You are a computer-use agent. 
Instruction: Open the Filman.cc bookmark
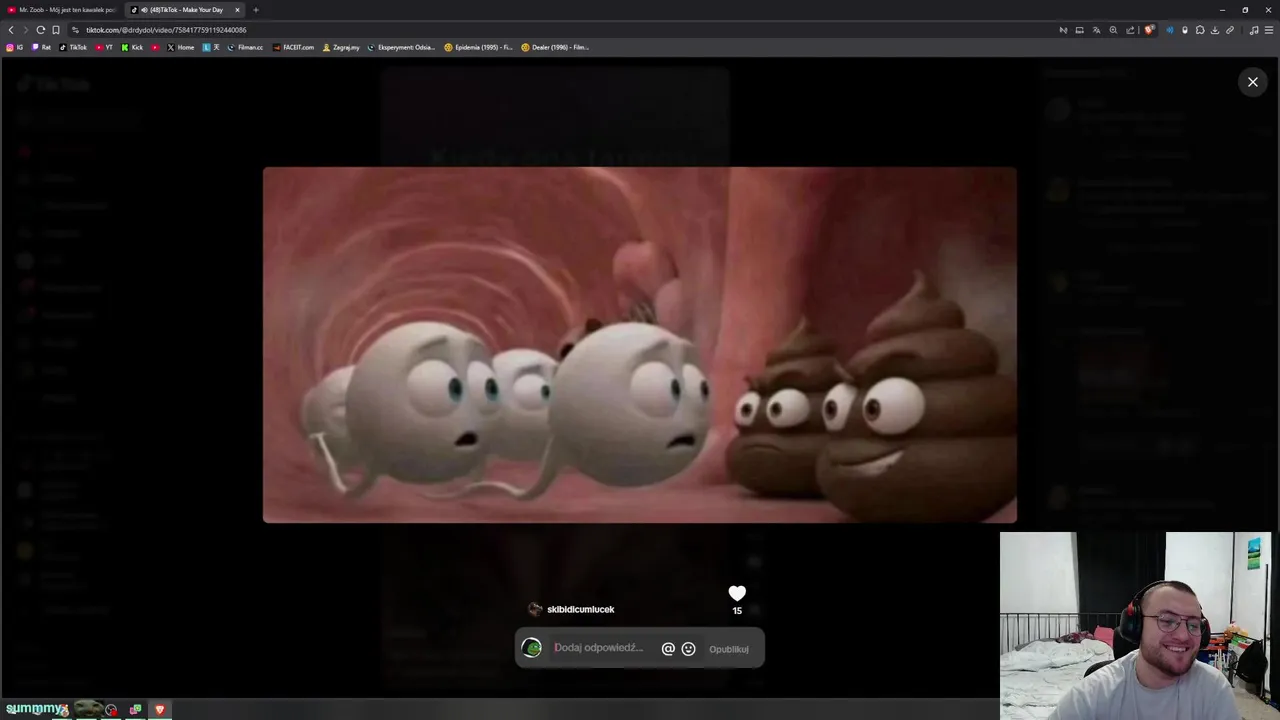click(245, 47)
